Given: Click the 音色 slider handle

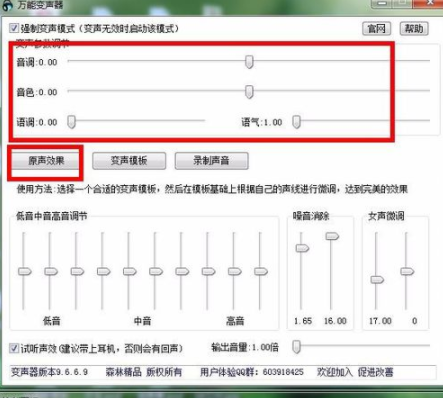Looking at the screenshot, I should click(x=249, y=92).
